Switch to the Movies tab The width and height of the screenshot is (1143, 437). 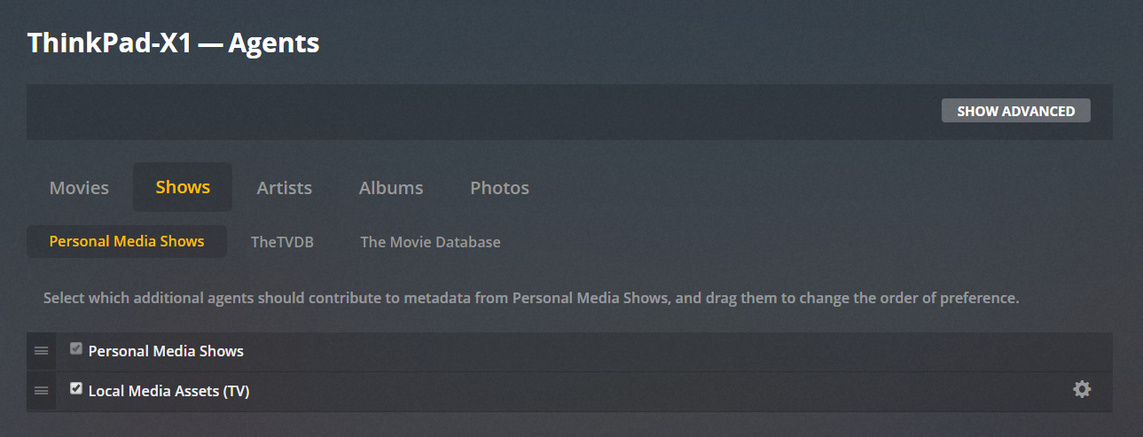(79, 187)
